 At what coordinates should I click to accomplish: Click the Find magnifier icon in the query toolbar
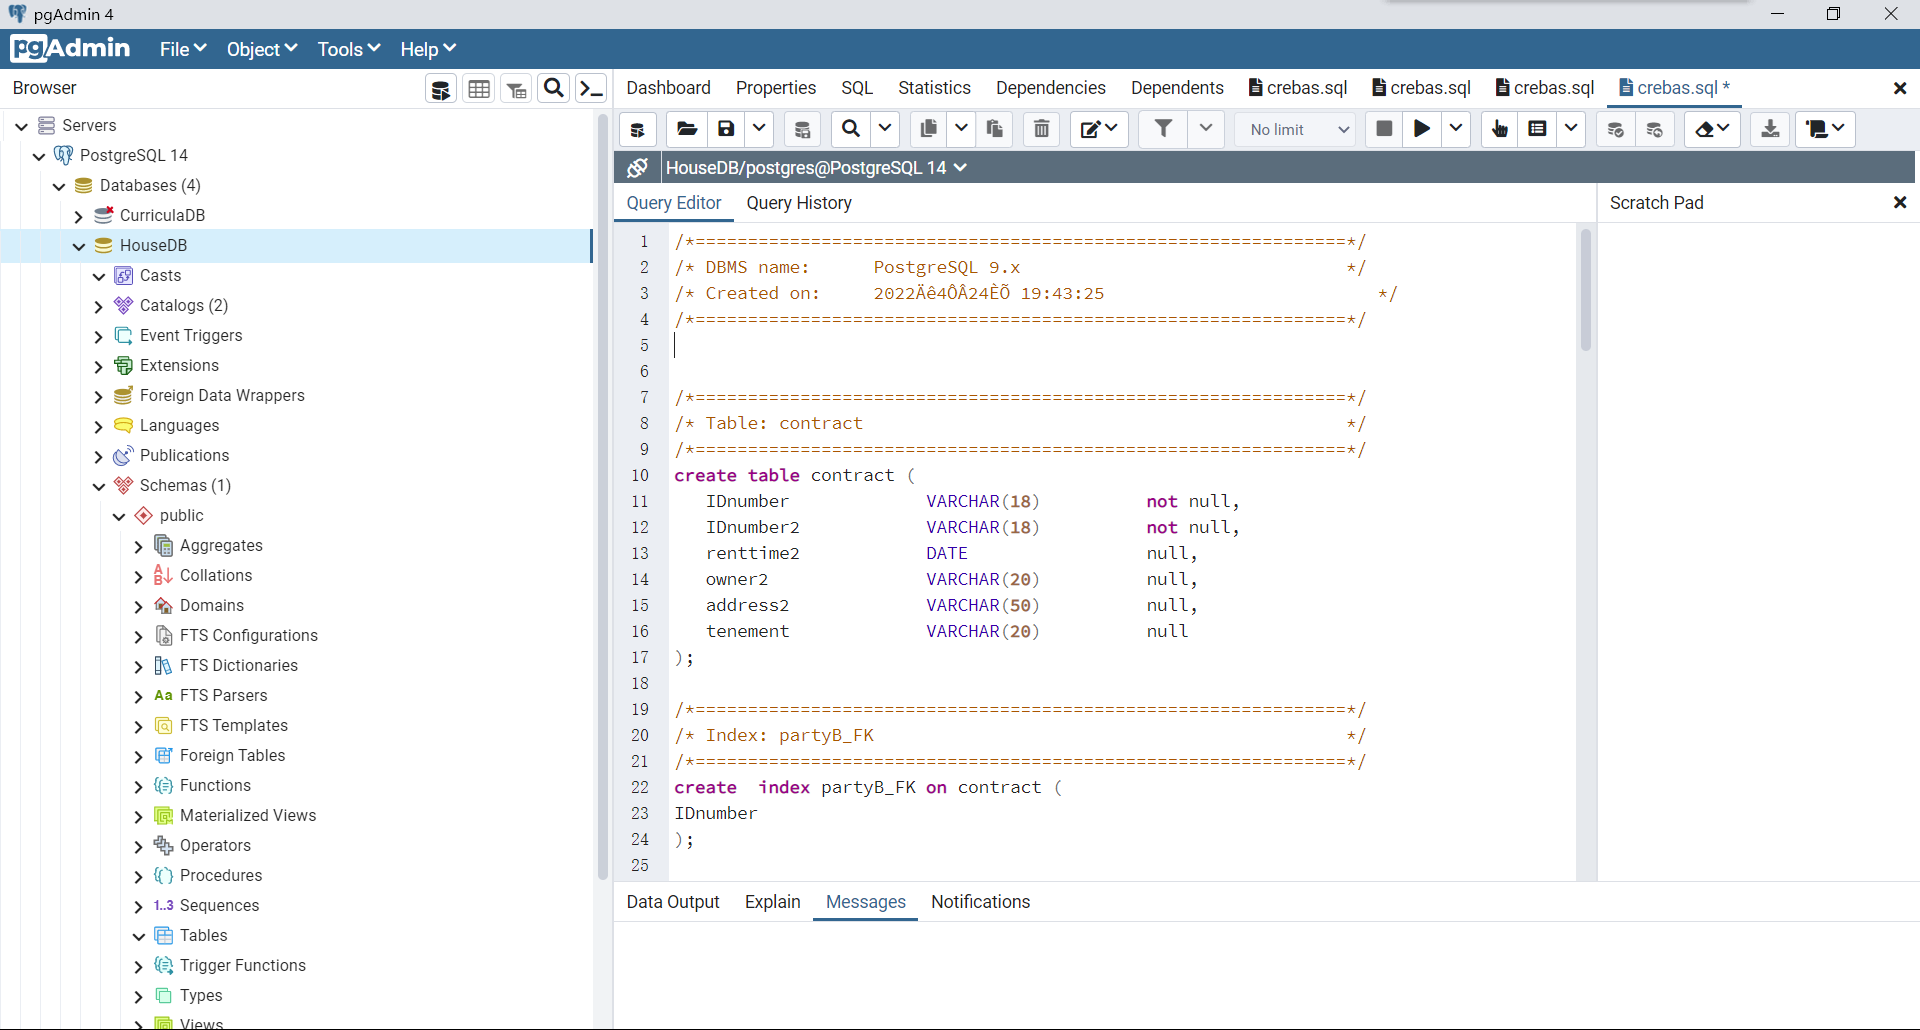(x=851, y=129)
